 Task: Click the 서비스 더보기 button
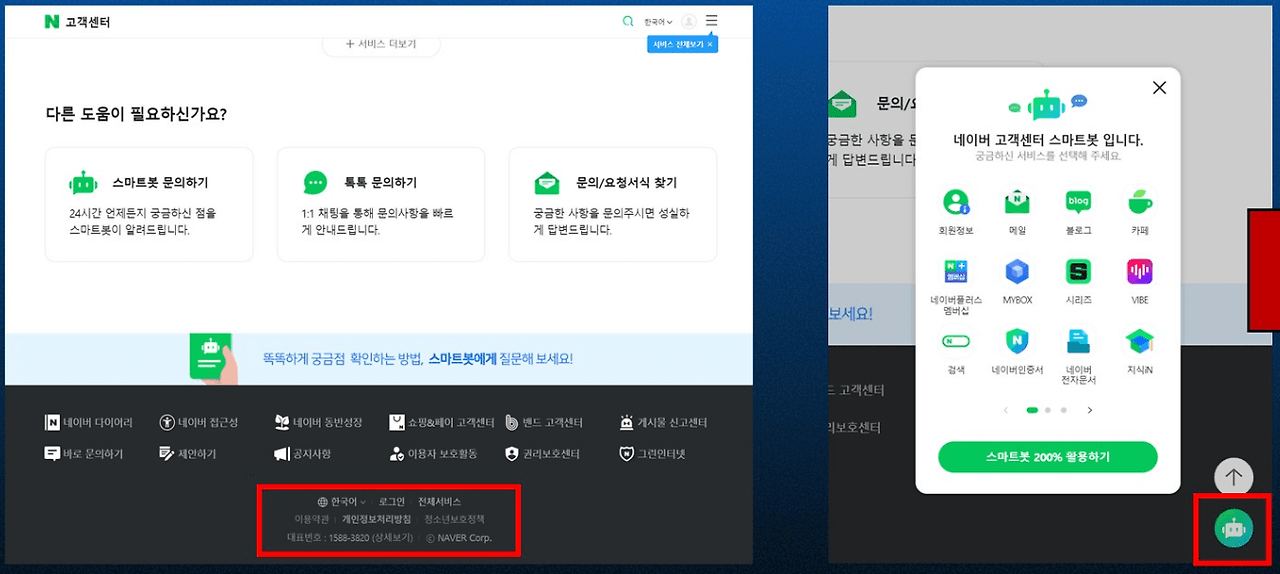381,44
